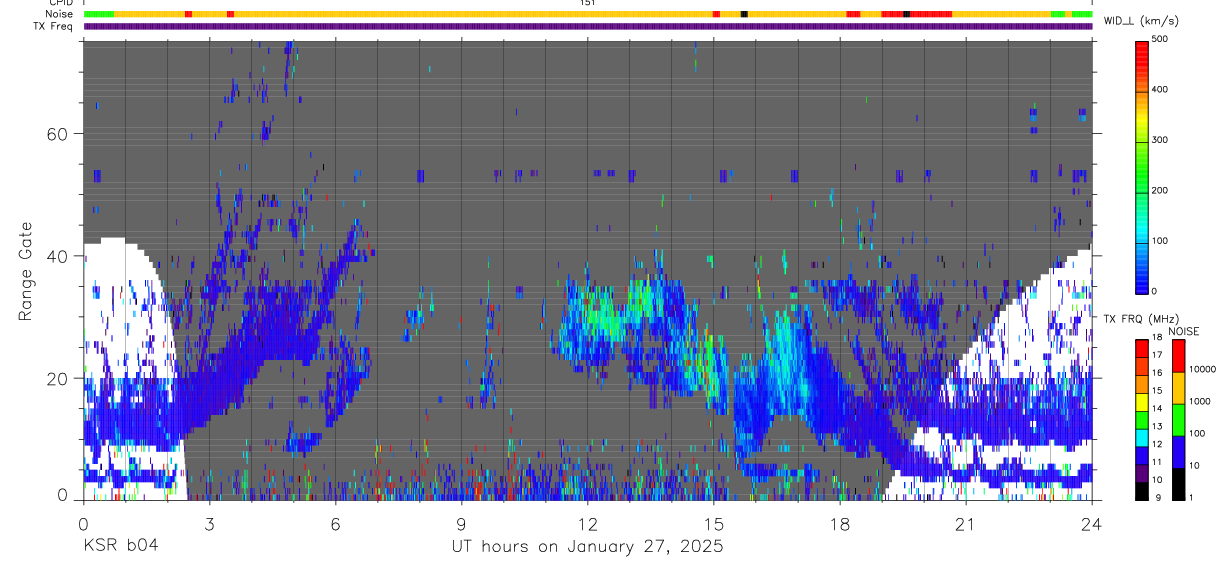
Task: Click the 16 label in the TX FRQ legend
Action: (1156, 372)
